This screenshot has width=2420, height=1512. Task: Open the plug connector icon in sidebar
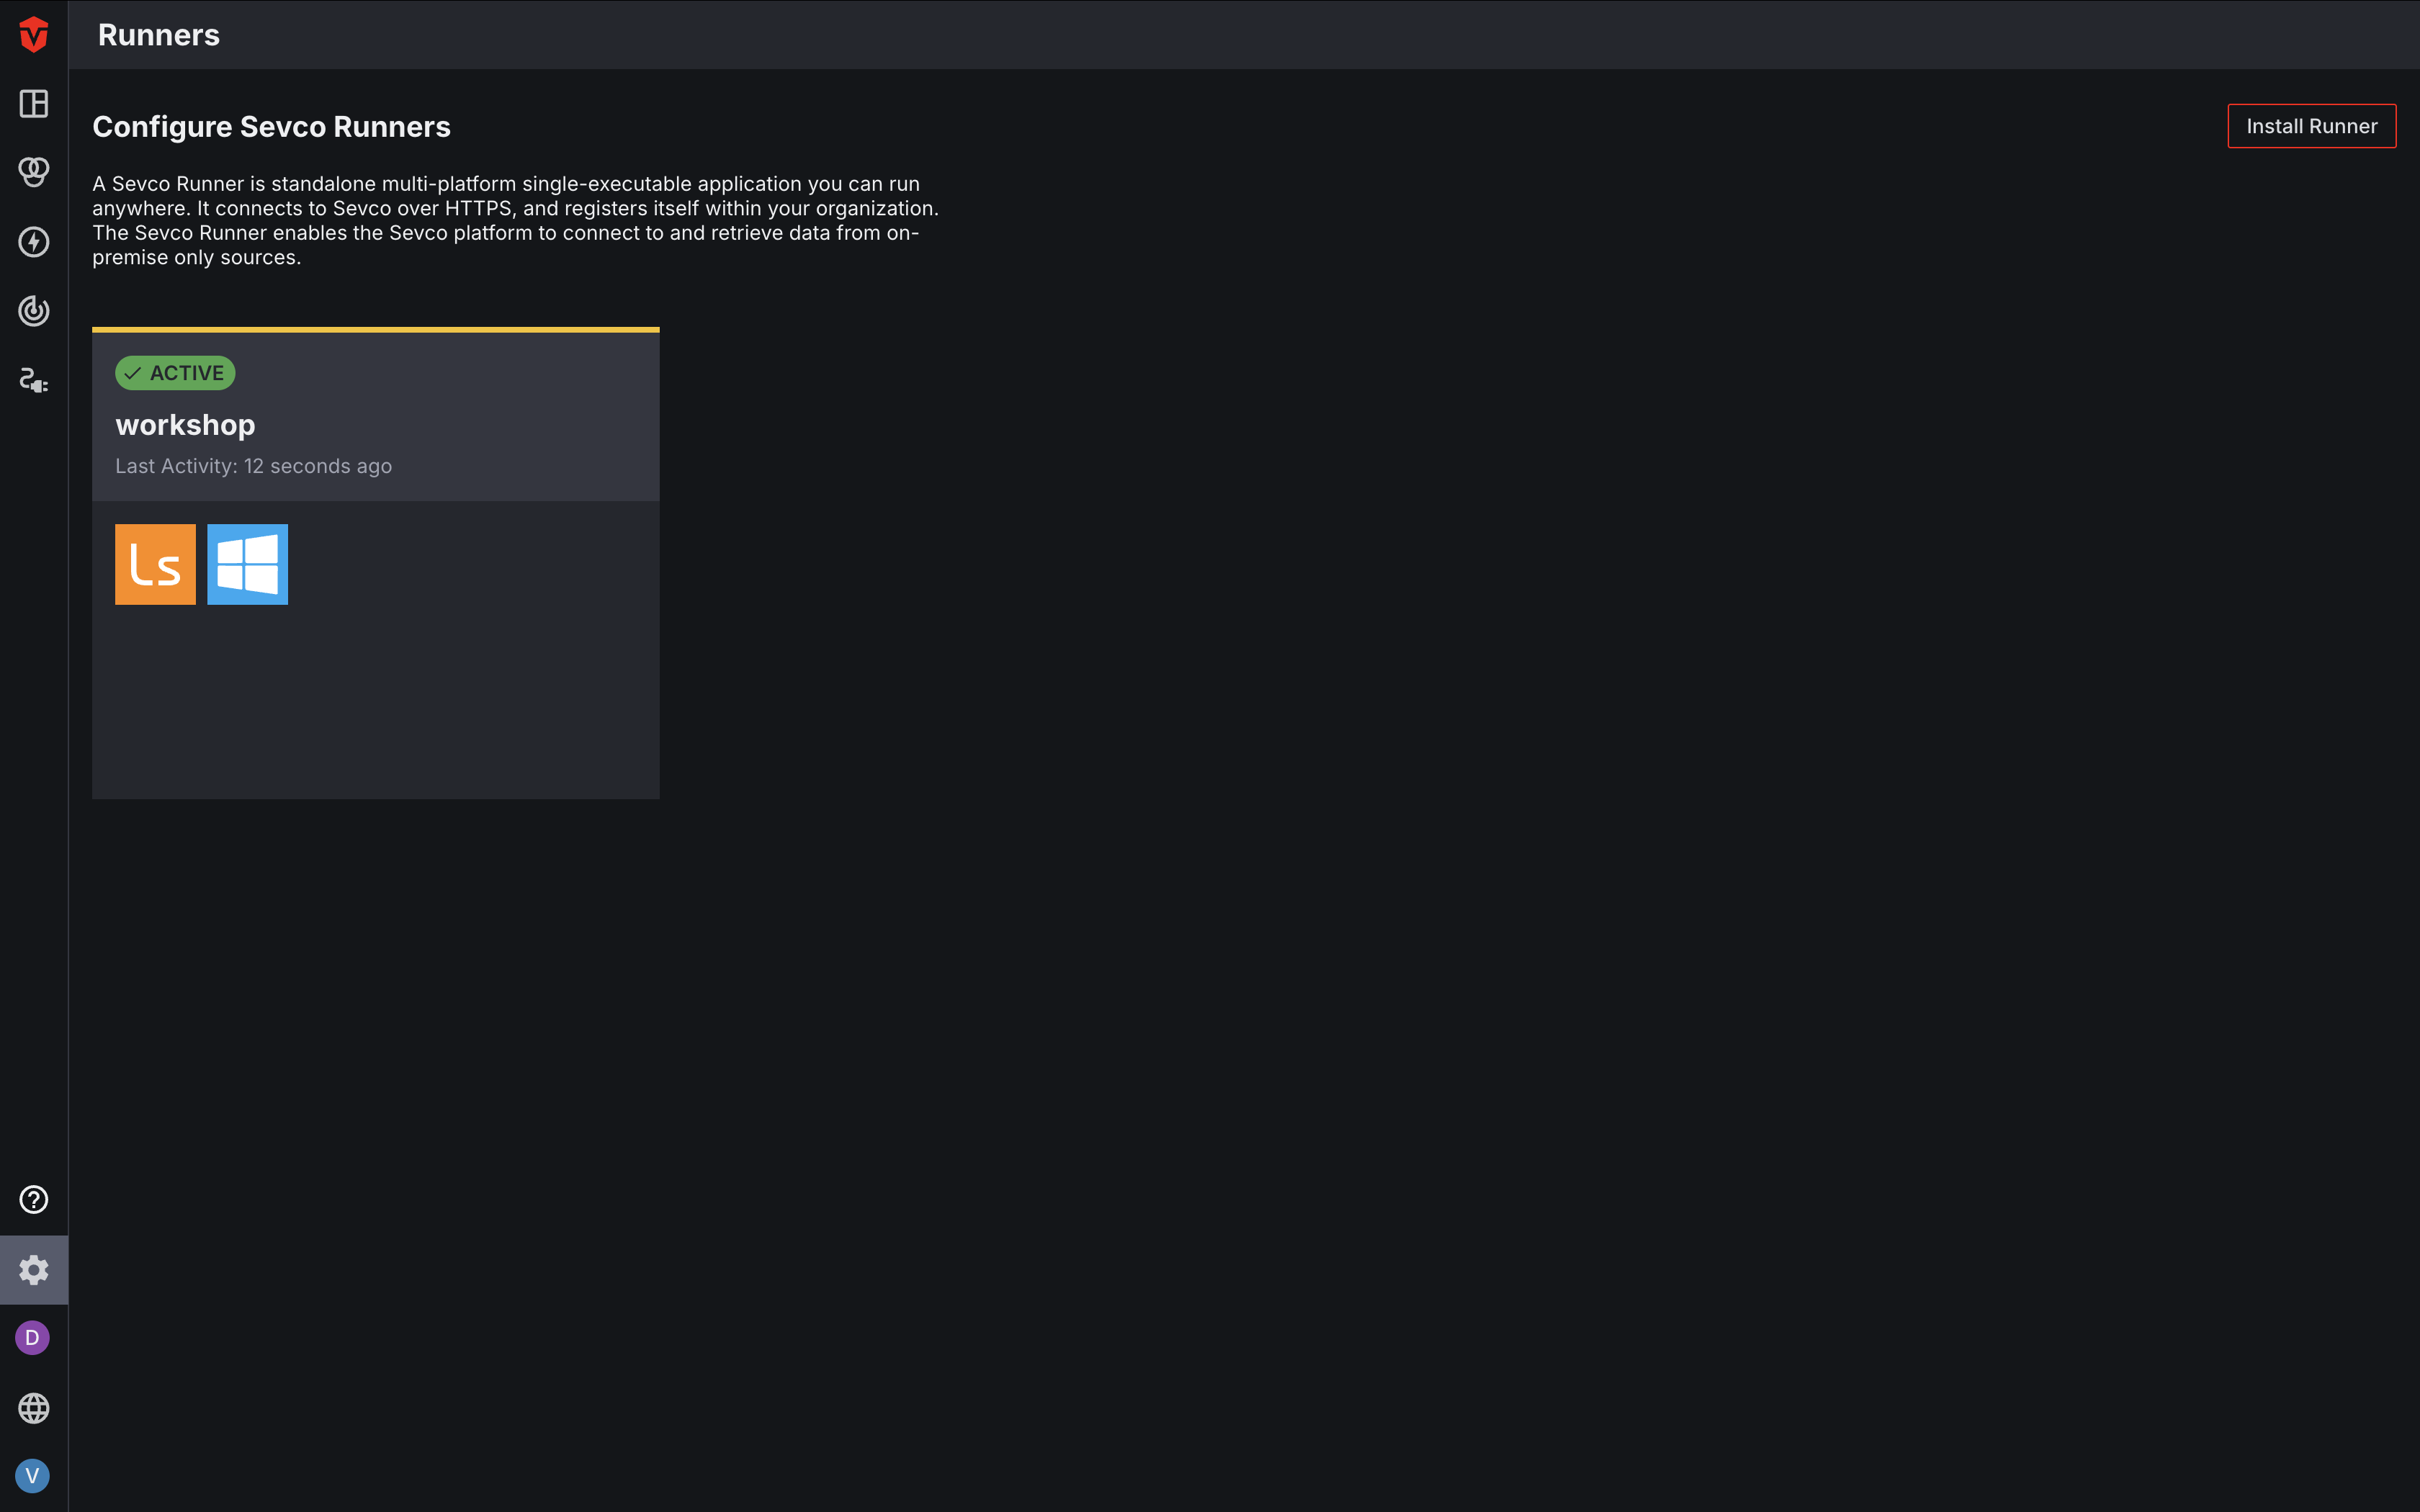coord(34,381)
